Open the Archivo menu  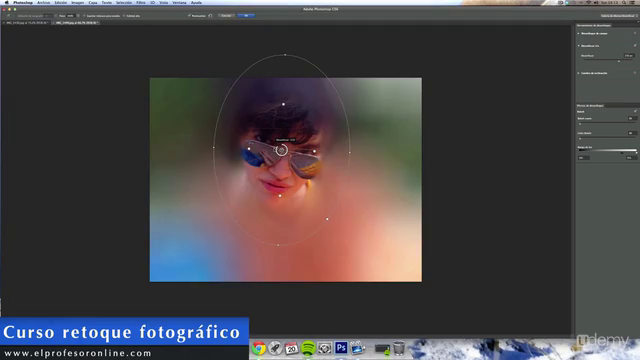[x=44, y=2]
